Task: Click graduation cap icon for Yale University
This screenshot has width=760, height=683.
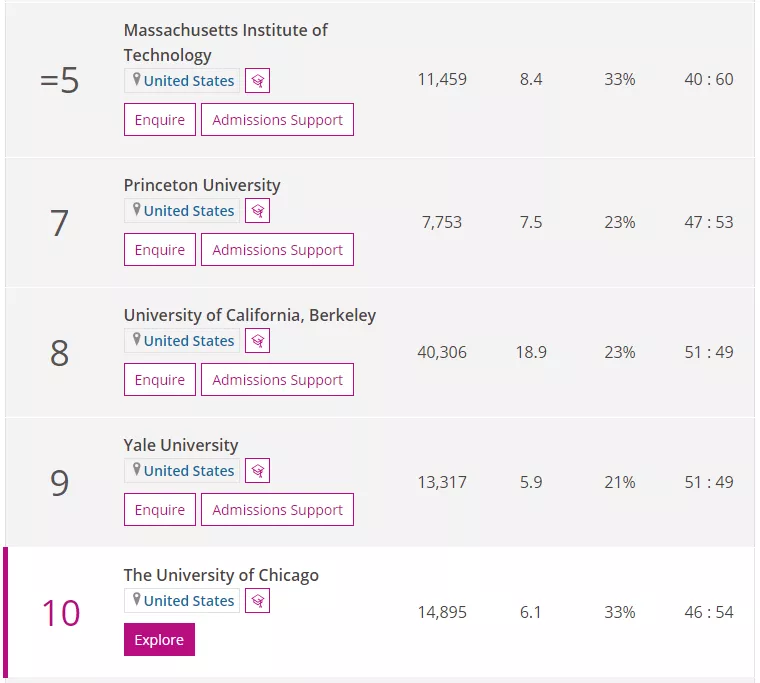Action: click(257, 471)
